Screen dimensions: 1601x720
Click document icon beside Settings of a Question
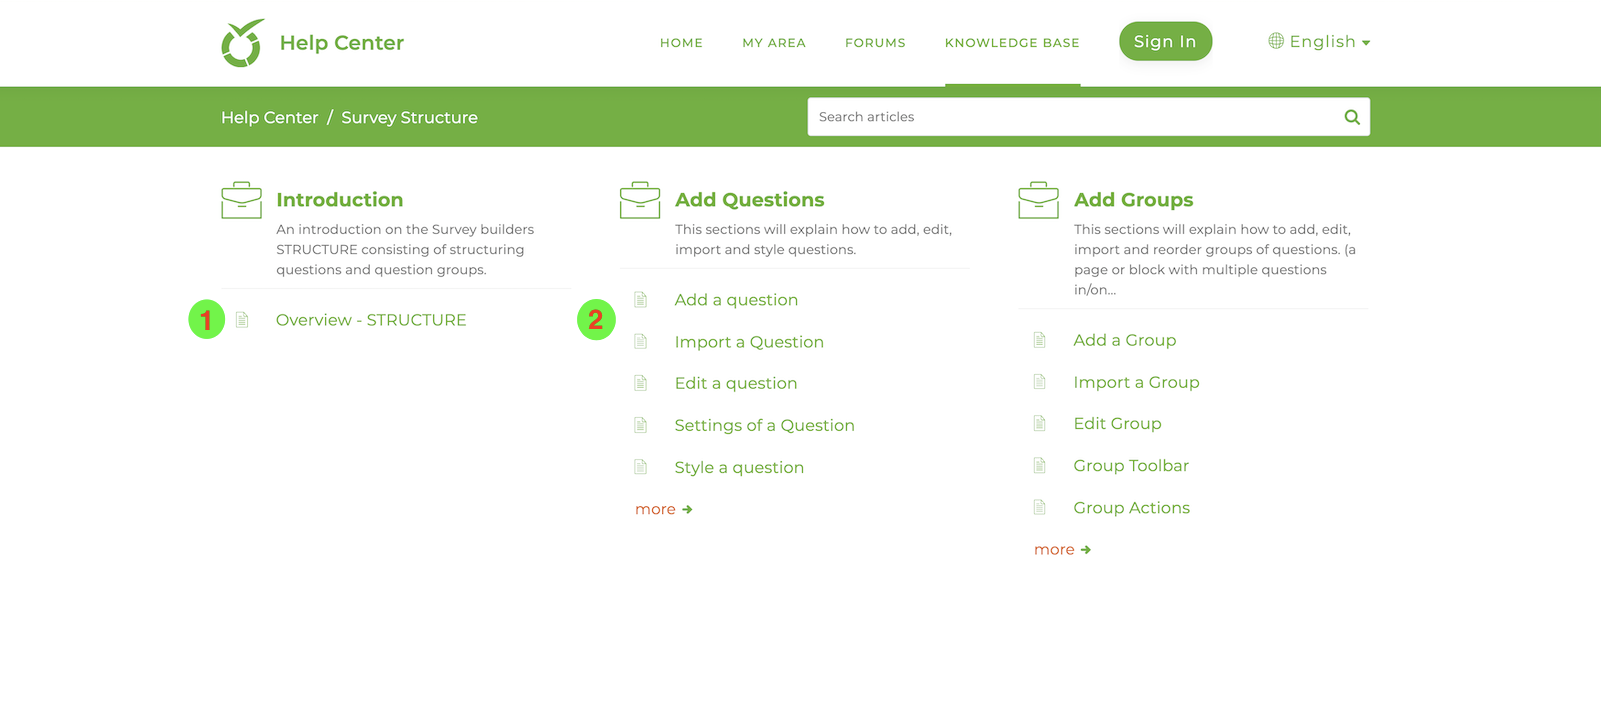(641, 425)
